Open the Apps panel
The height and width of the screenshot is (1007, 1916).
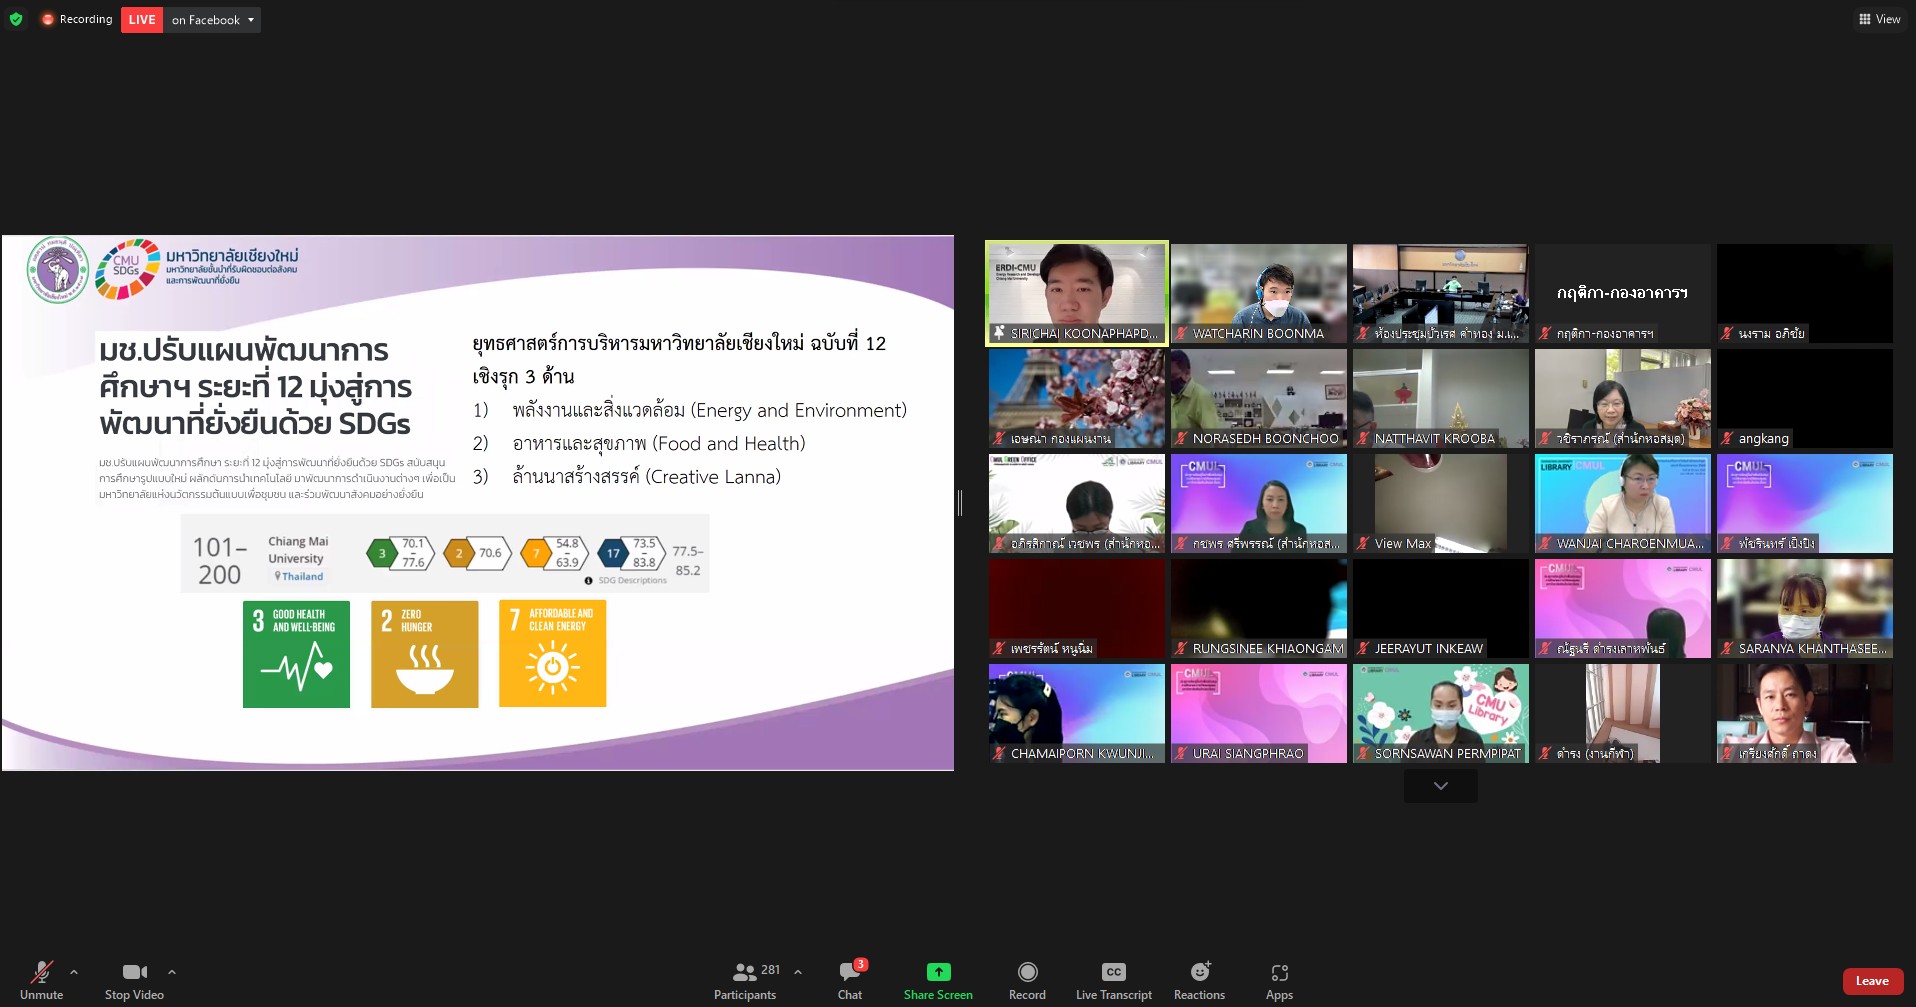pyautogui.click(x=1279, y=980)
